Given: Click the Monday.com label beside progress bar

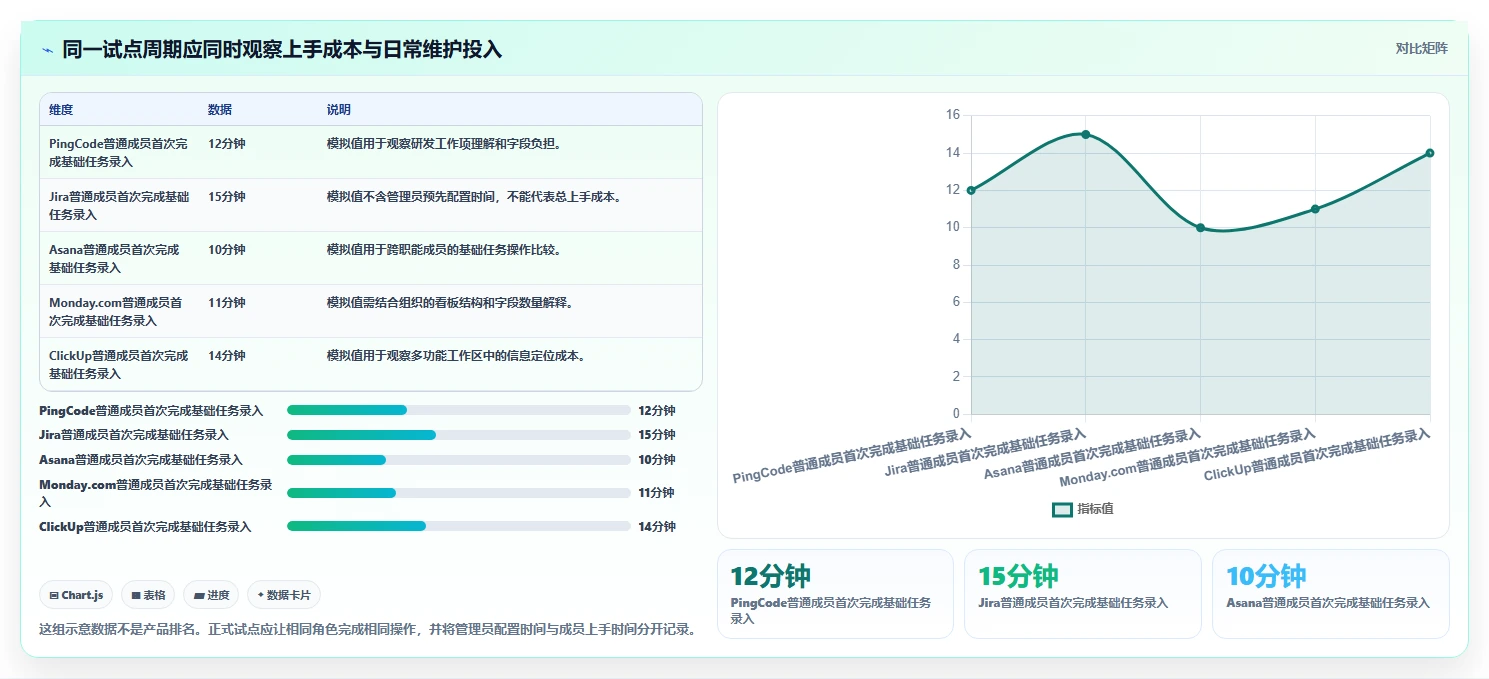Looking at the screenshot, I should [156, 493].
